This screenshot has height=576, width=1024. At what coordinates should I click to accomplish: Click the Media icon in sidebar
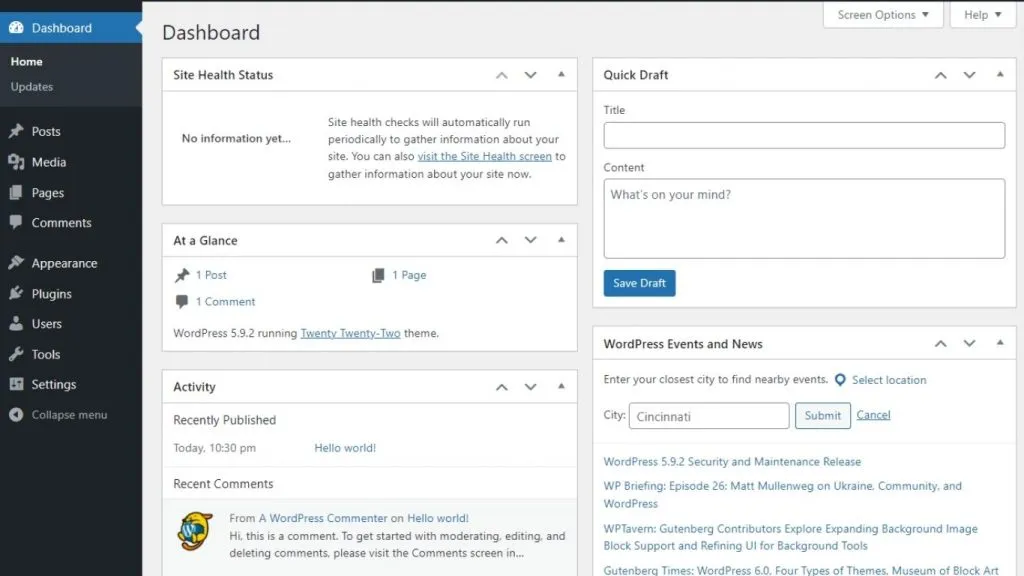click(x=16, y=162)
